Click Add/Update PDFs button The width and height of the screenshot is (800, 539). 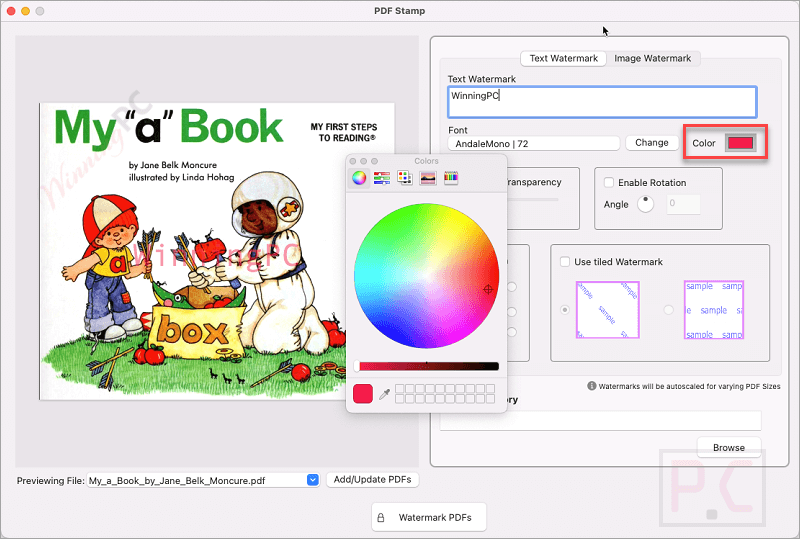372,480
